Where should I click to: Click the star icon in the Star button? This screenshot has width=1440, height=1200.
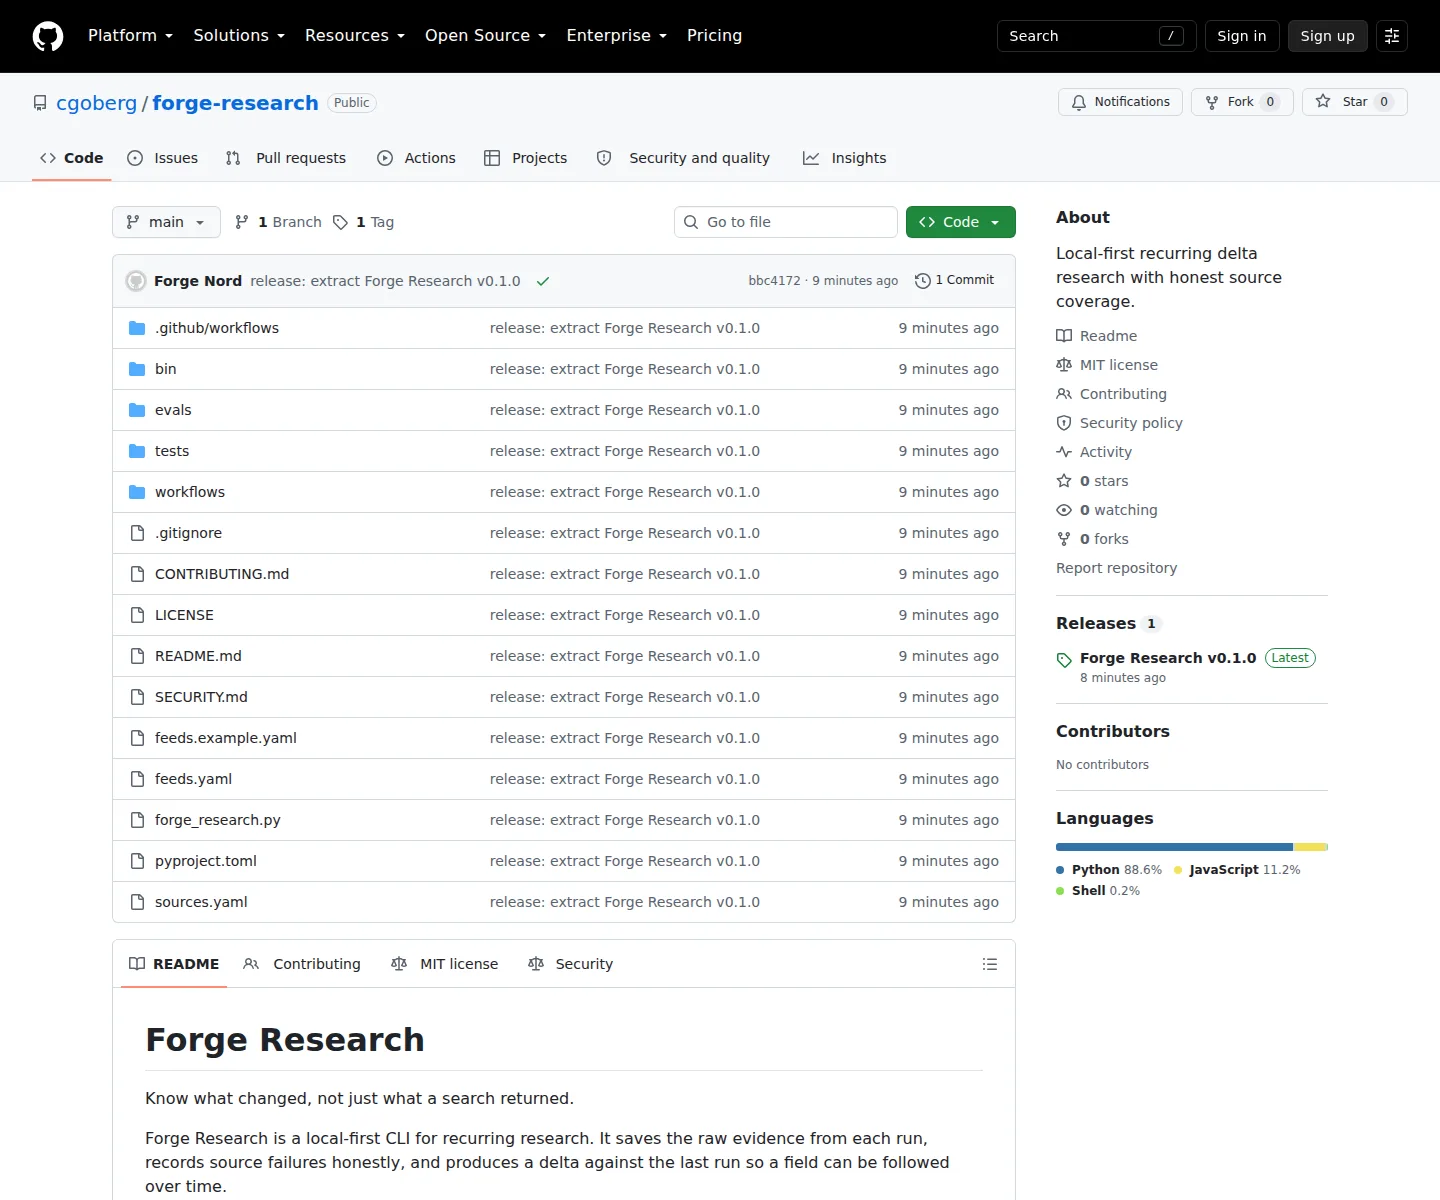pyautogui.click(x=1323, y=101)
